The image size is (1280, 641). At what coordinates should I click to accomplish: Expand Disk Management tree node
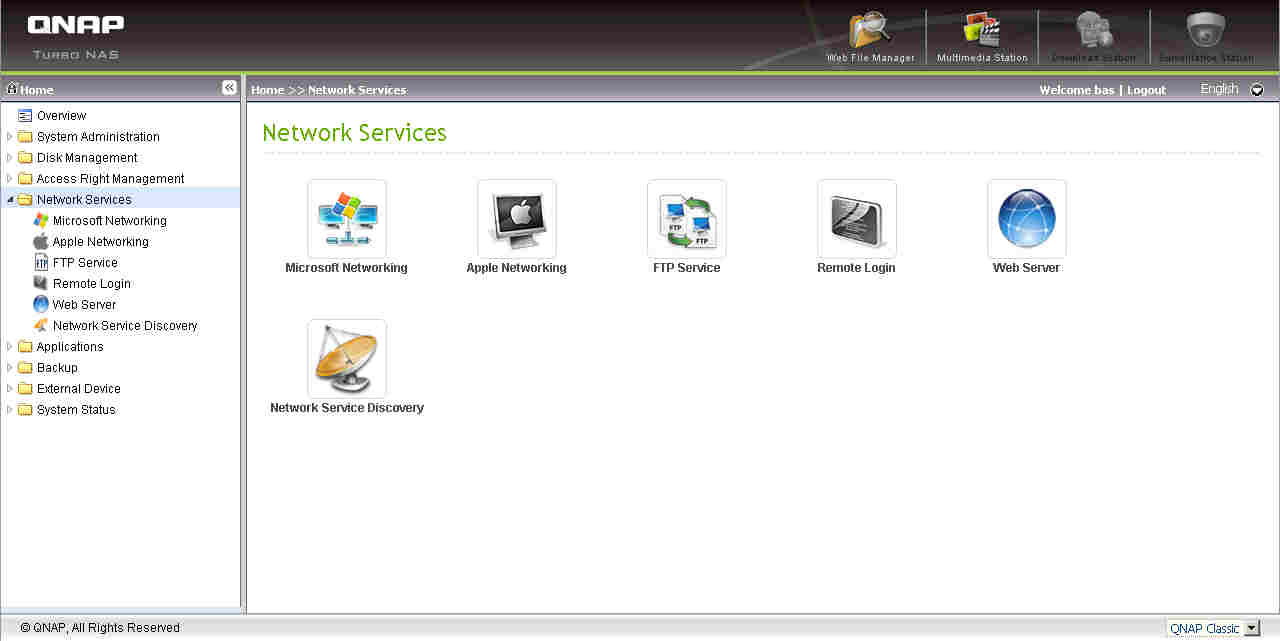pyautogui.click(x=10, y=157)
